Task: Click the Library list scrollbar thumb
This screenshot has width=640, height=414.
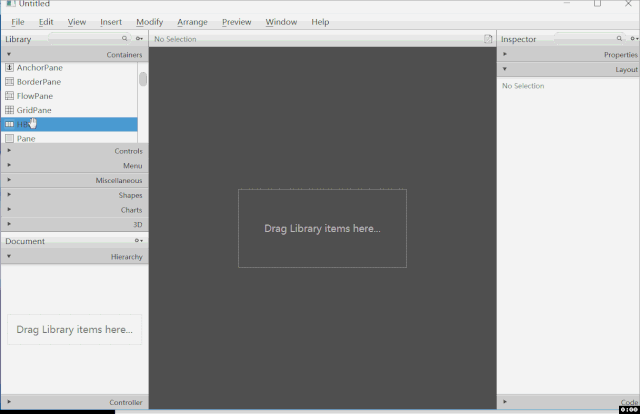Action: coord(143,79)
